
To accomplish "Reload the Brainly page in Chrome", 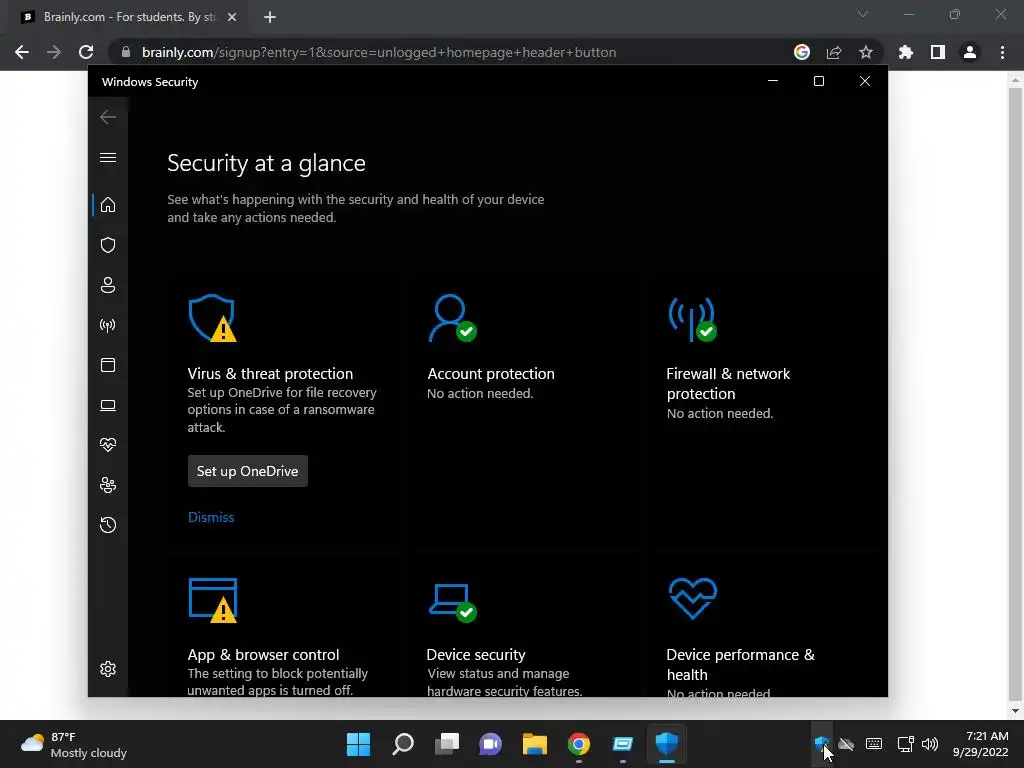I will (x=86, y=52).
